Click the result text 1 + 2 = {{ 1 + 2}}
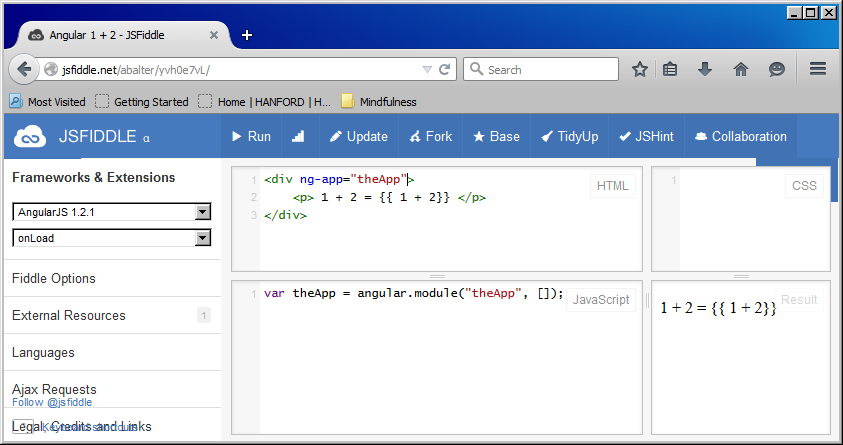 click(718, 308)
